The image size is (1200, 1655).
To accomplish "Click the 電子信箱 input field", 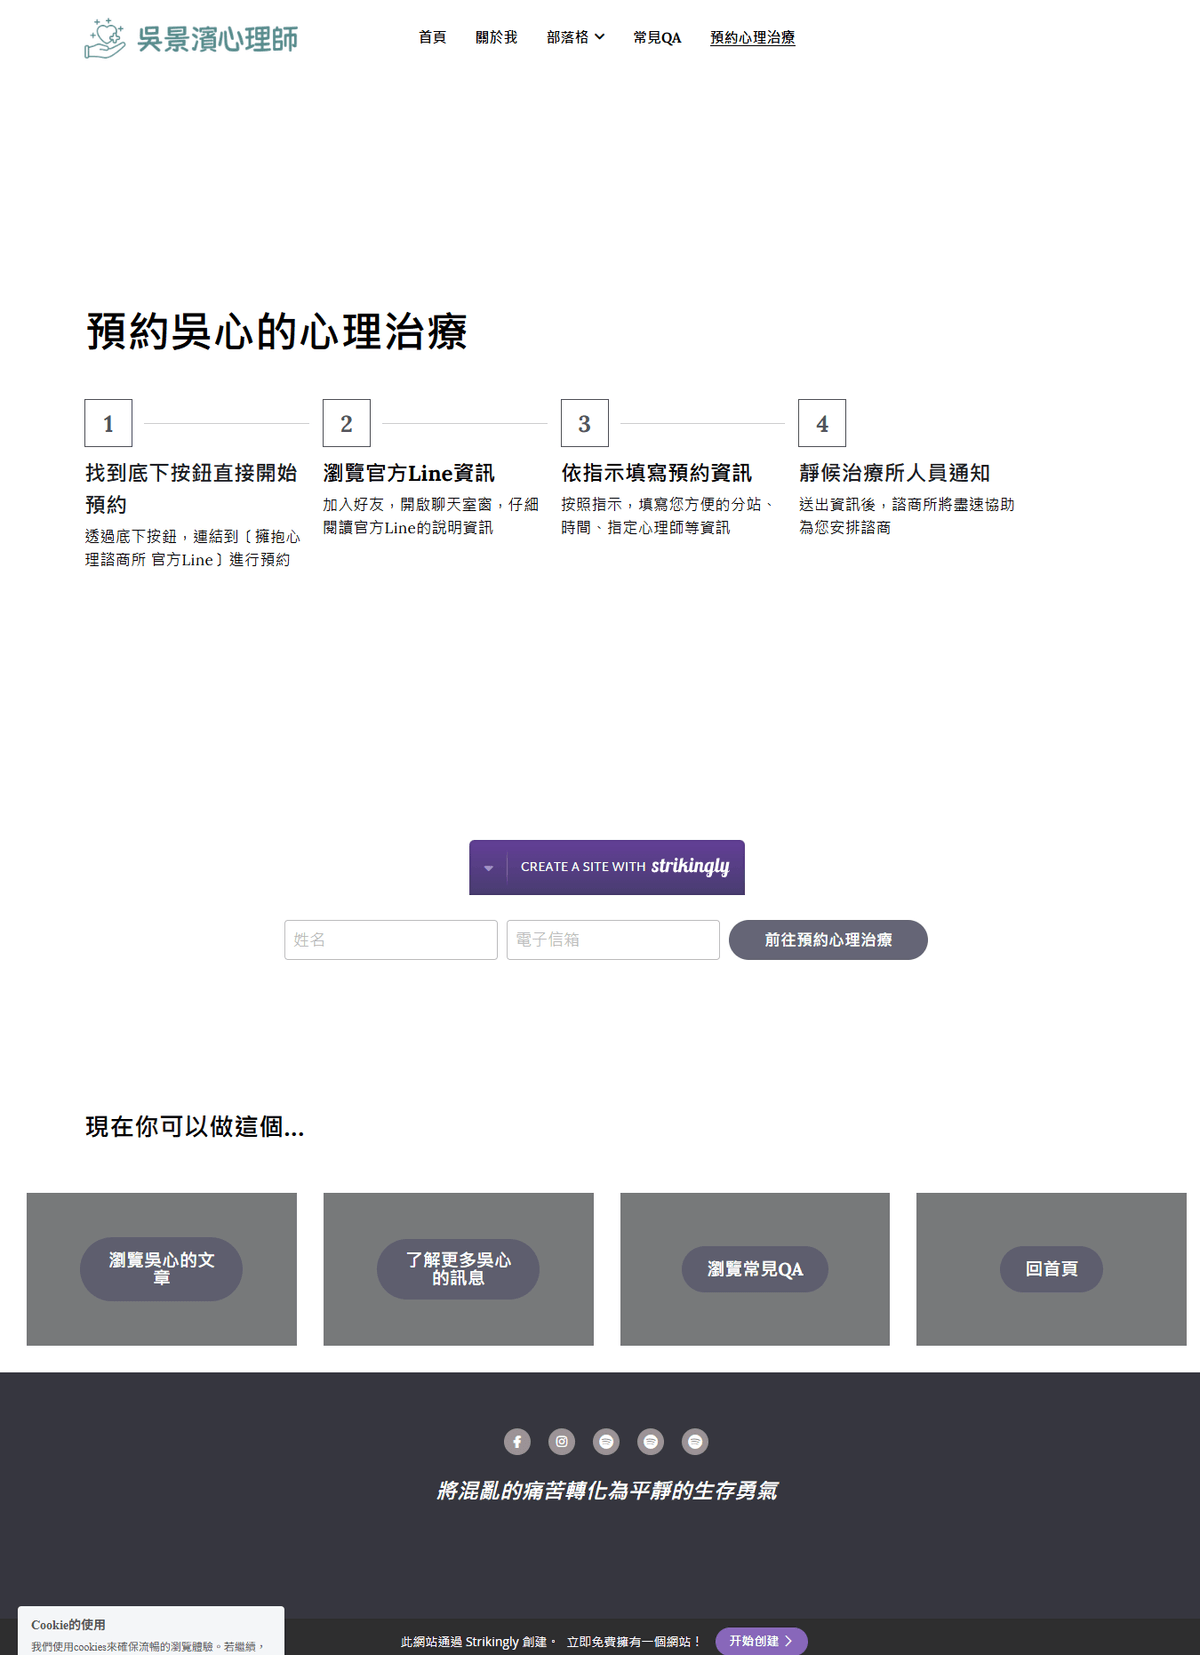I will tap(613, 940).
